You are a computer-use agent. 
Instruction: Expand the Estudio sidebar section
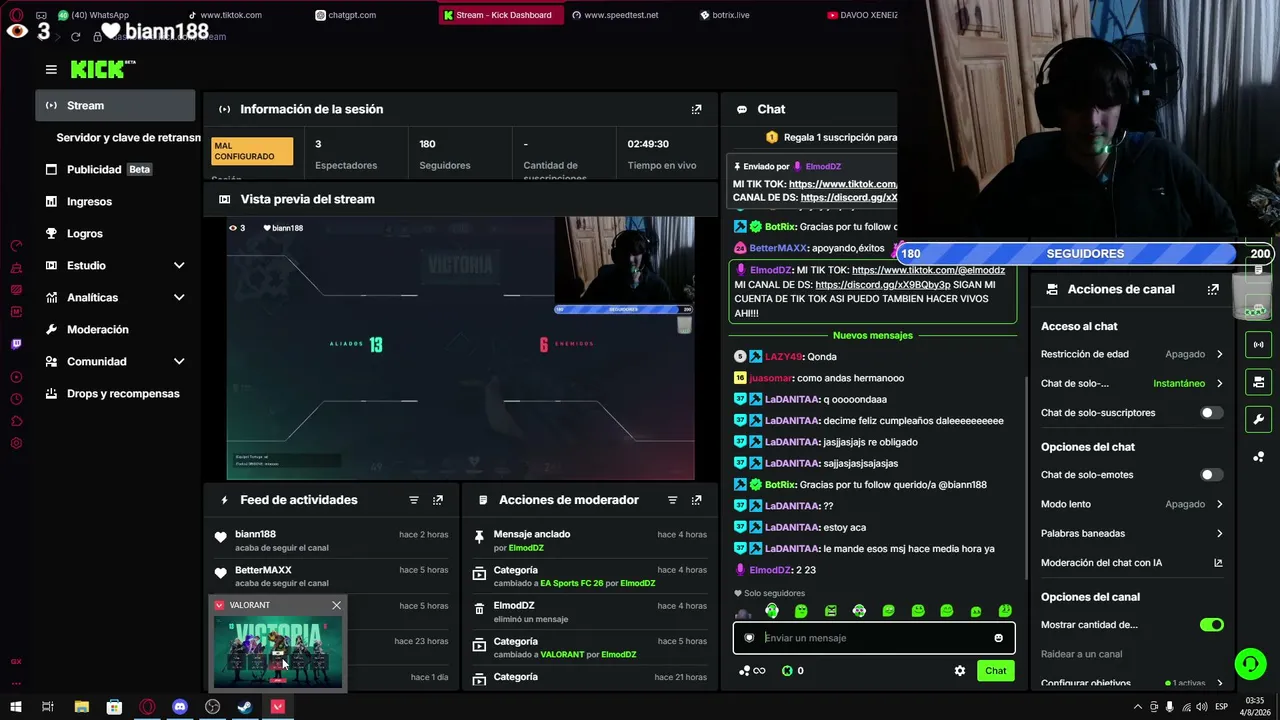click(x=115, y=265)
